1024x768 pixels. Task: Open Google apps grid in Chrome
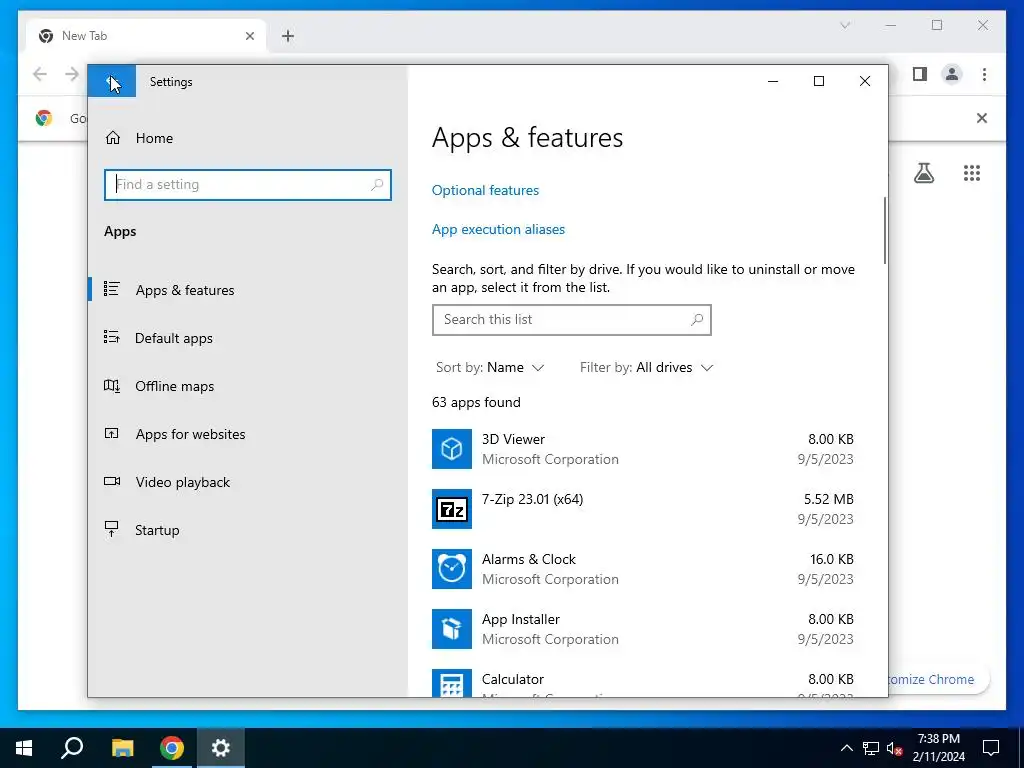[972, 173]
